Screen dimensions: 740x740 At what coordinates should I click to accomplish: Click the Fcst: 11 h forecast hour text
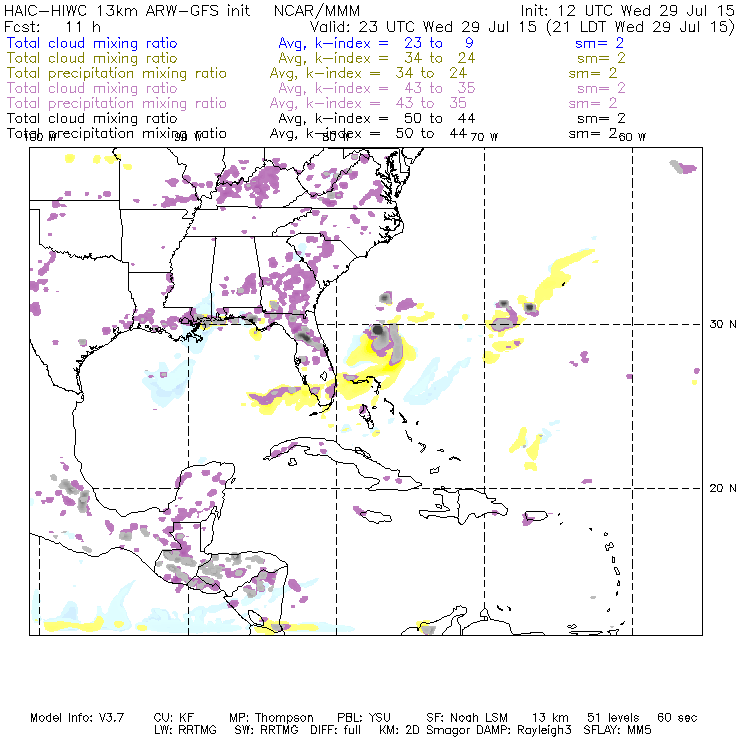click(52, 27)
